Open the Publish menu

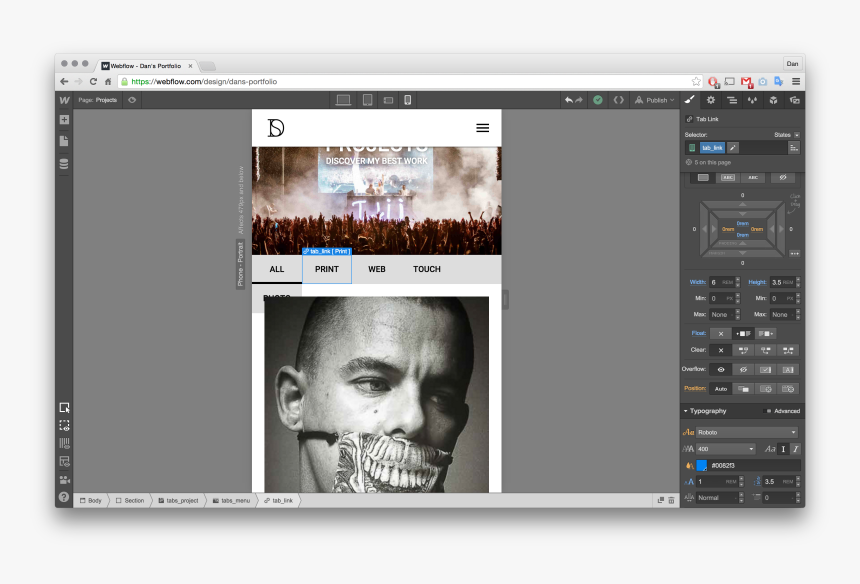657,100
